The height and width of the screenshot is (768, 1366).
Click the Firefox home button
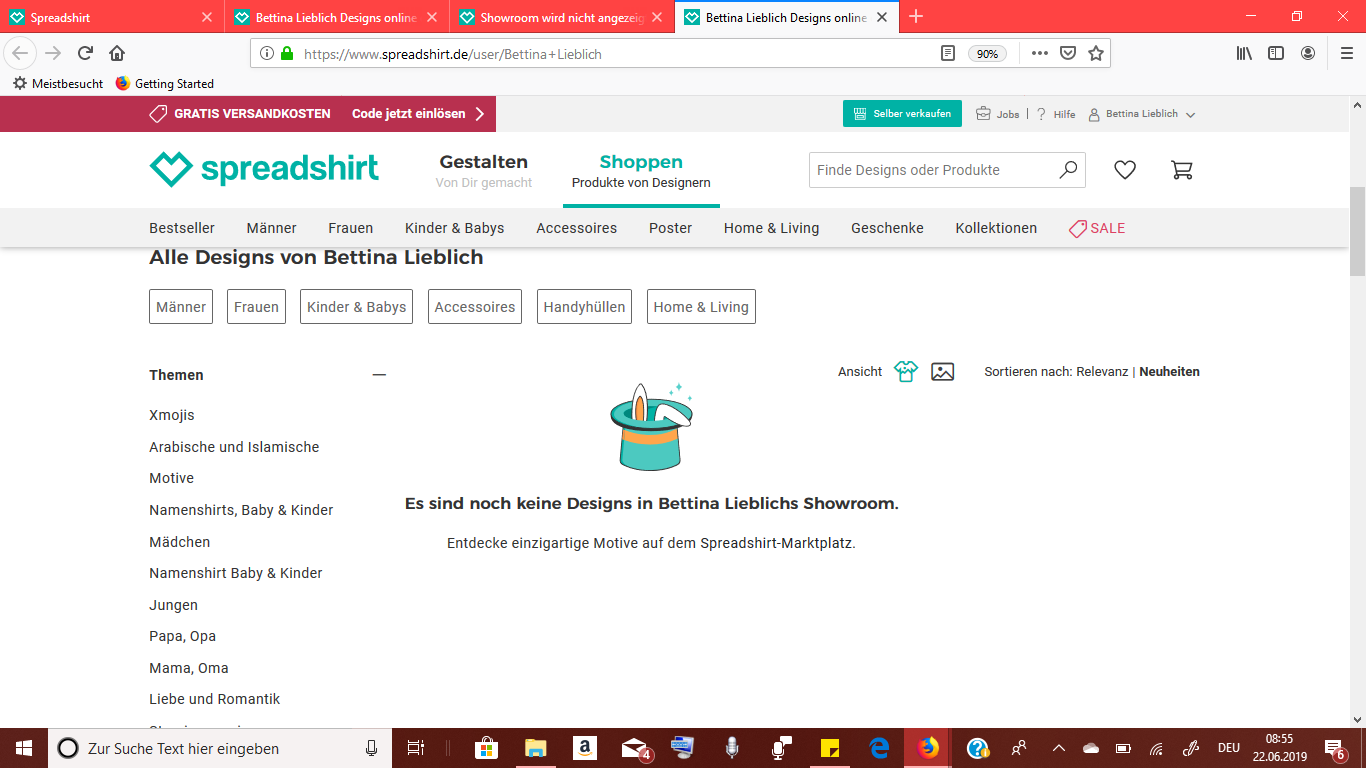(117, 54)
